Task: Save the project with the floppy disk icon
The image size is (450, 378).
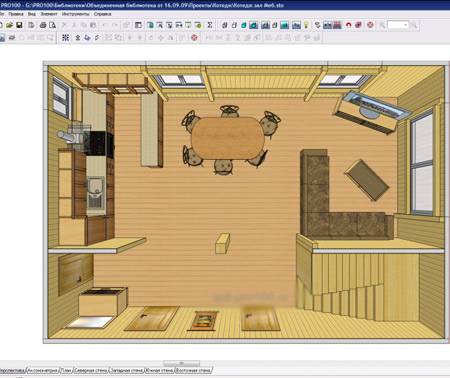Action: [x=19, y=25]
